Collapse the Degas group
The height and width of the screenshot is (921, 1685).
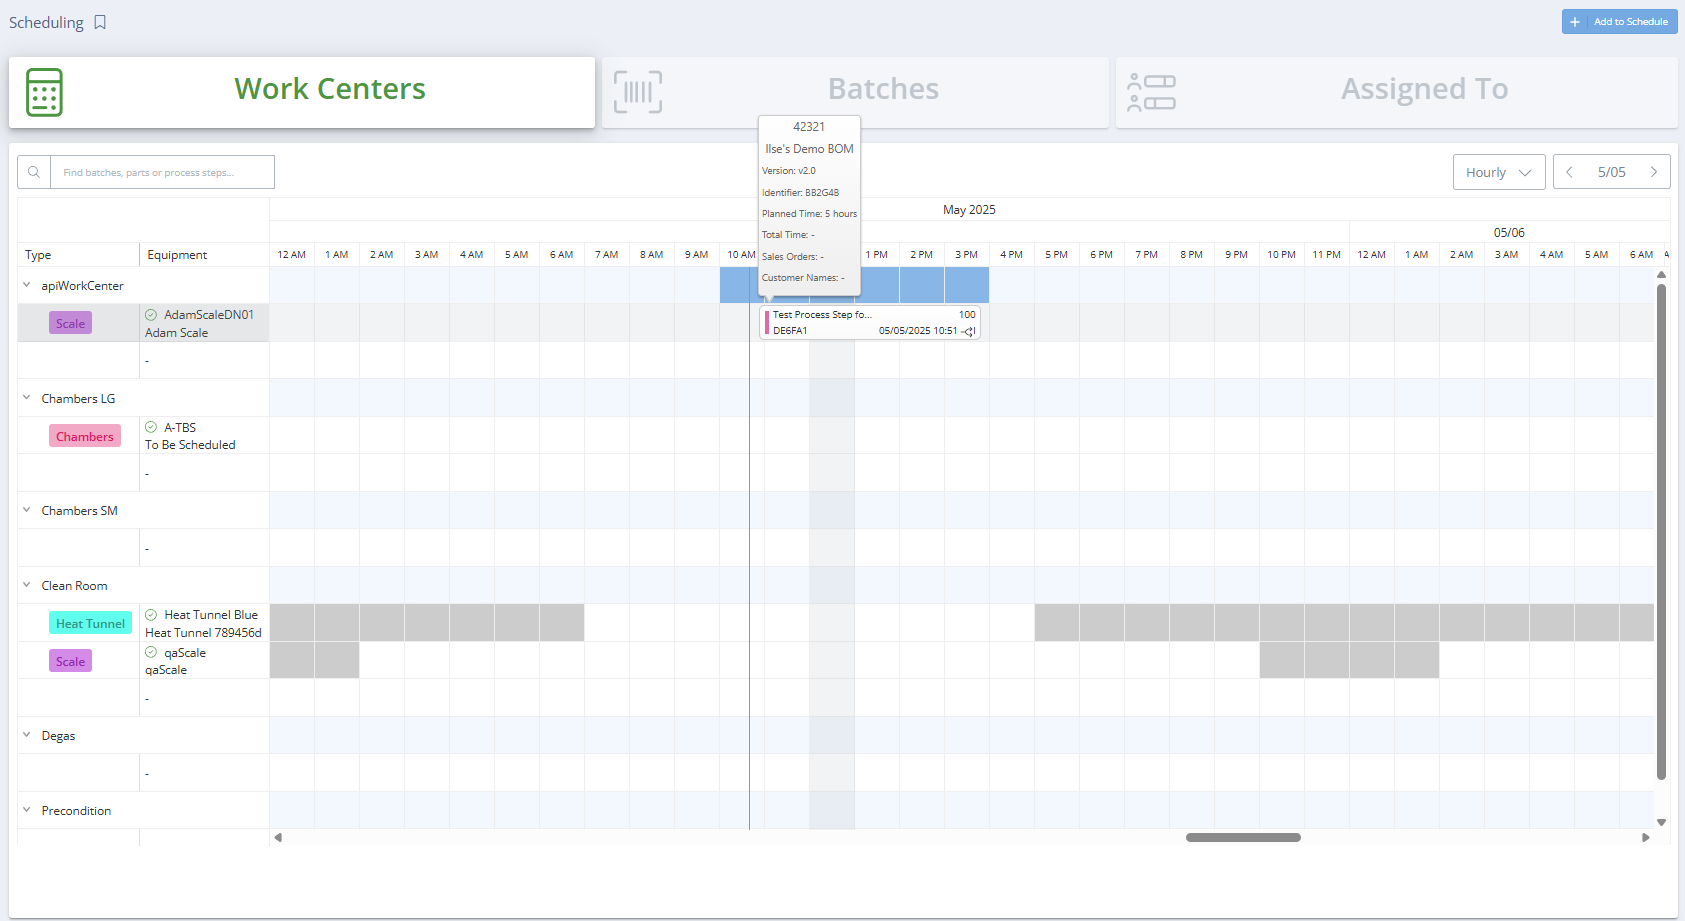click(x=27, y=735)
